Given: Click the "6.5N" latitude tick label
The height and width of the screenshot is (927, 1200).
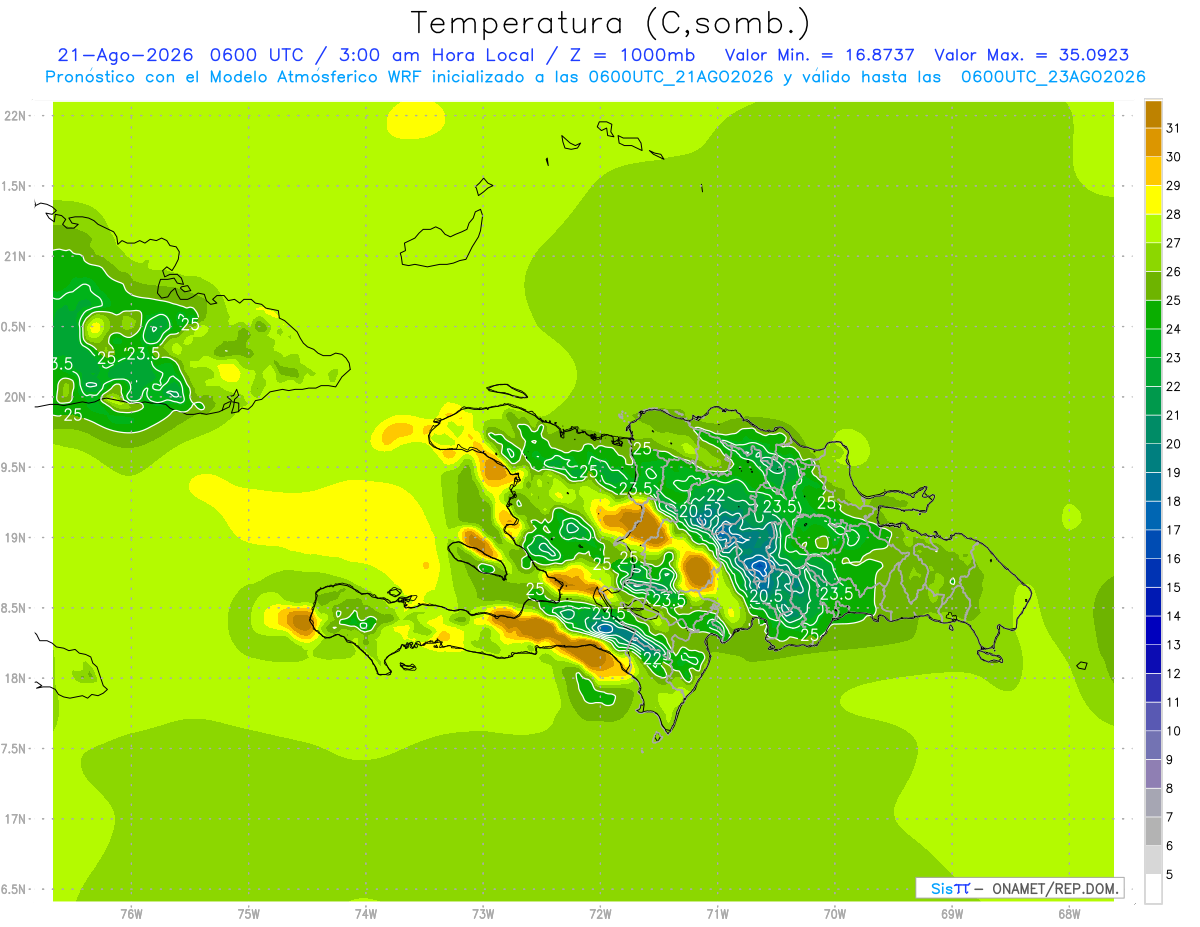Looking at the screenshot, I should click(16, 890).
